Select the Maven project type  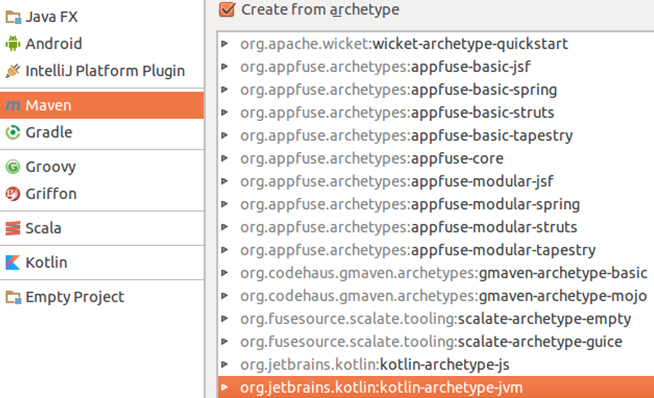102,105
